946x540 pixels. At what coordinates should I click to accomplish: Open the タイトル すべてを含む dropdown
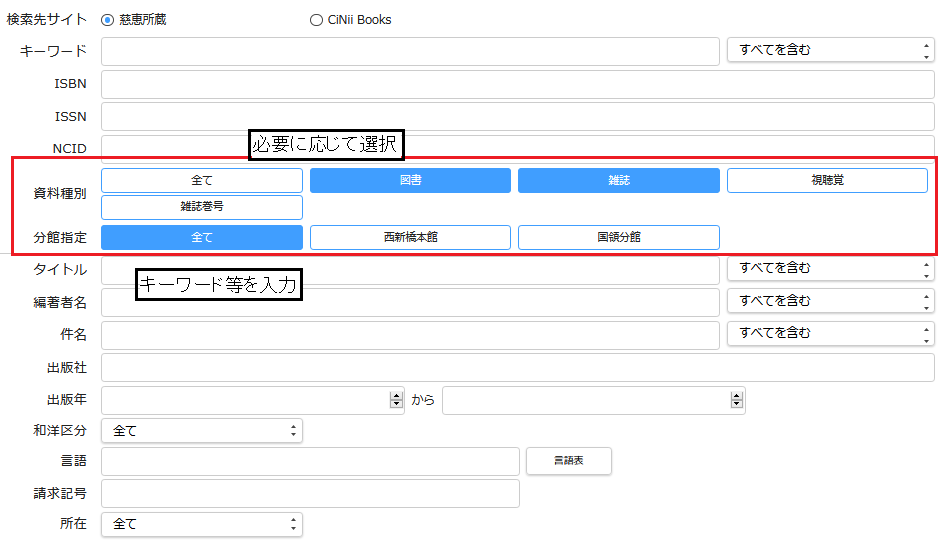(831, 268)
